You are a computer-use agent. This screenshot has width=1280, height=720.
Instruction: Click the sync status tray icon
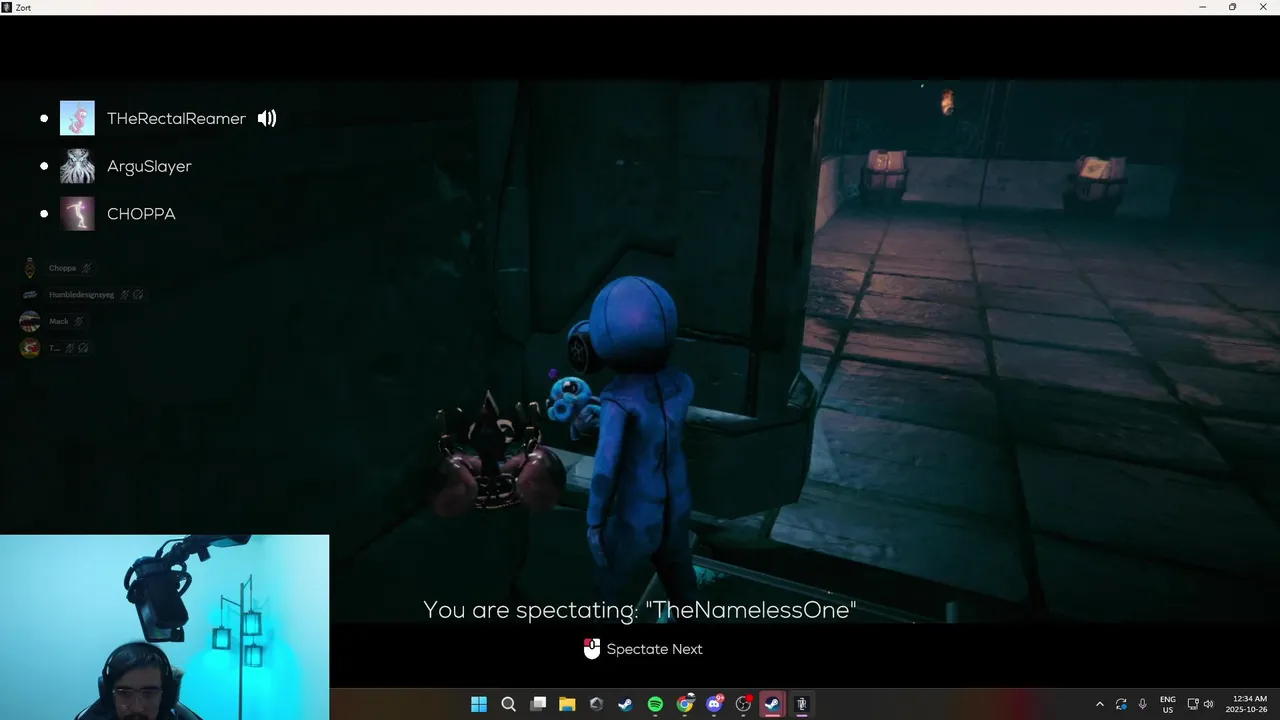tap(1121, 704)
